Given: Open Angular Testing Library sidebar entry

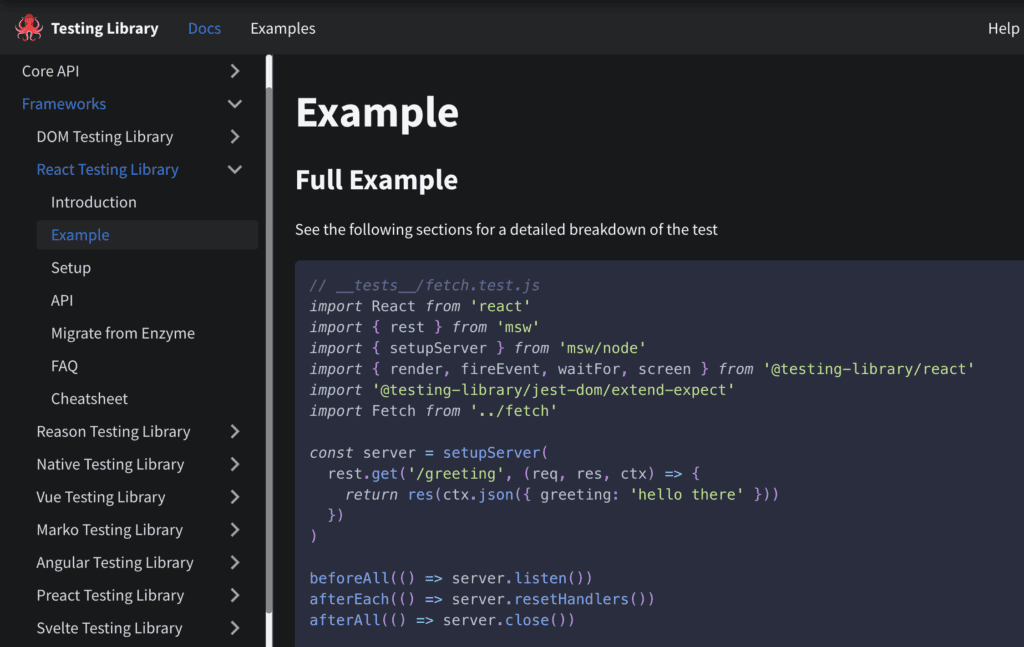Looking at the screenshot, I should click(x=115, y=562).
